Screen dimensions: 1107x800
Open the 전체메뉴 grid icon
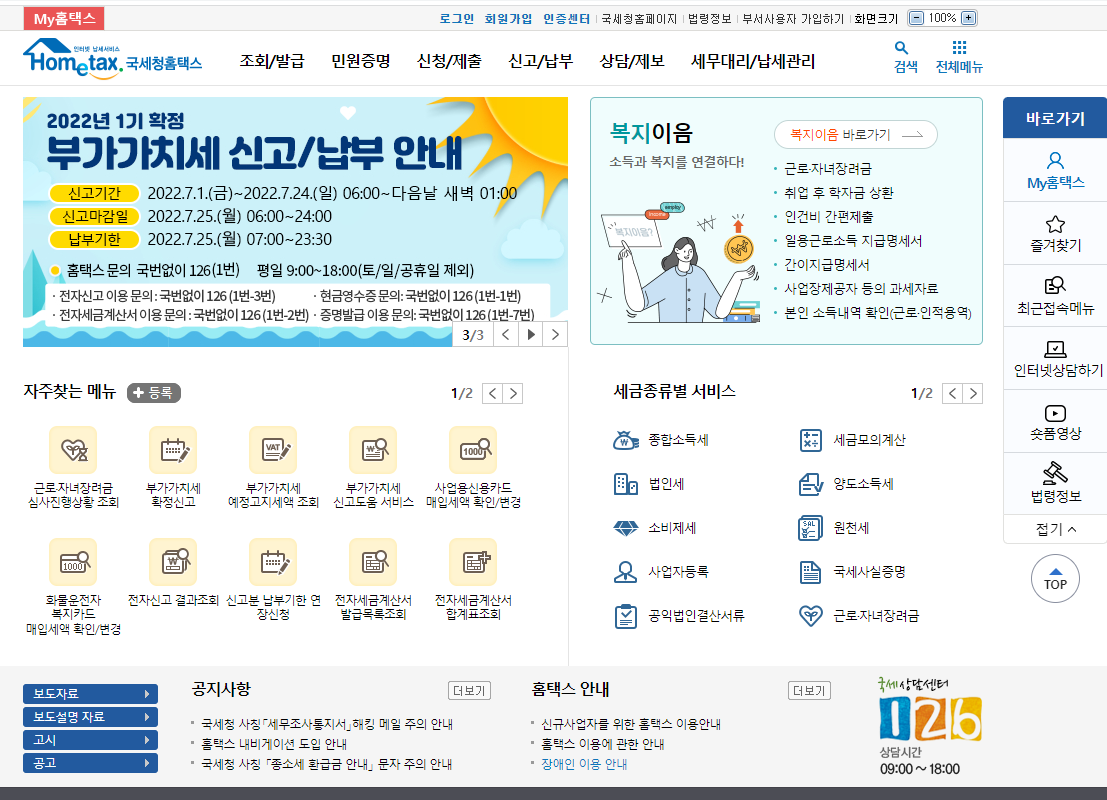coord(959,56)
